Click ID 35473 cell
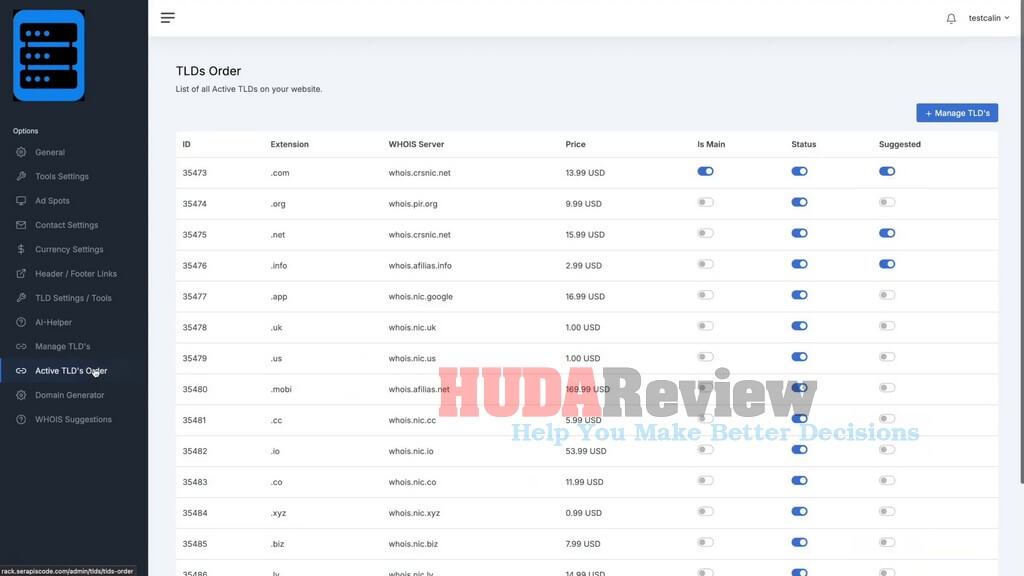The height and width of the screenshot is (576, 1024). click(195, 173)
